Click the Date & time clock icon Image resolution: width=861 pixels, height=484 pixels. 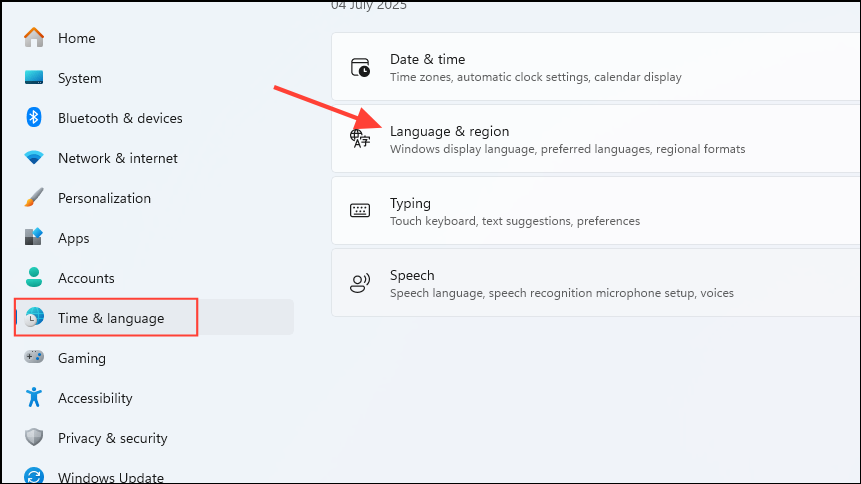tap(360, 68)
